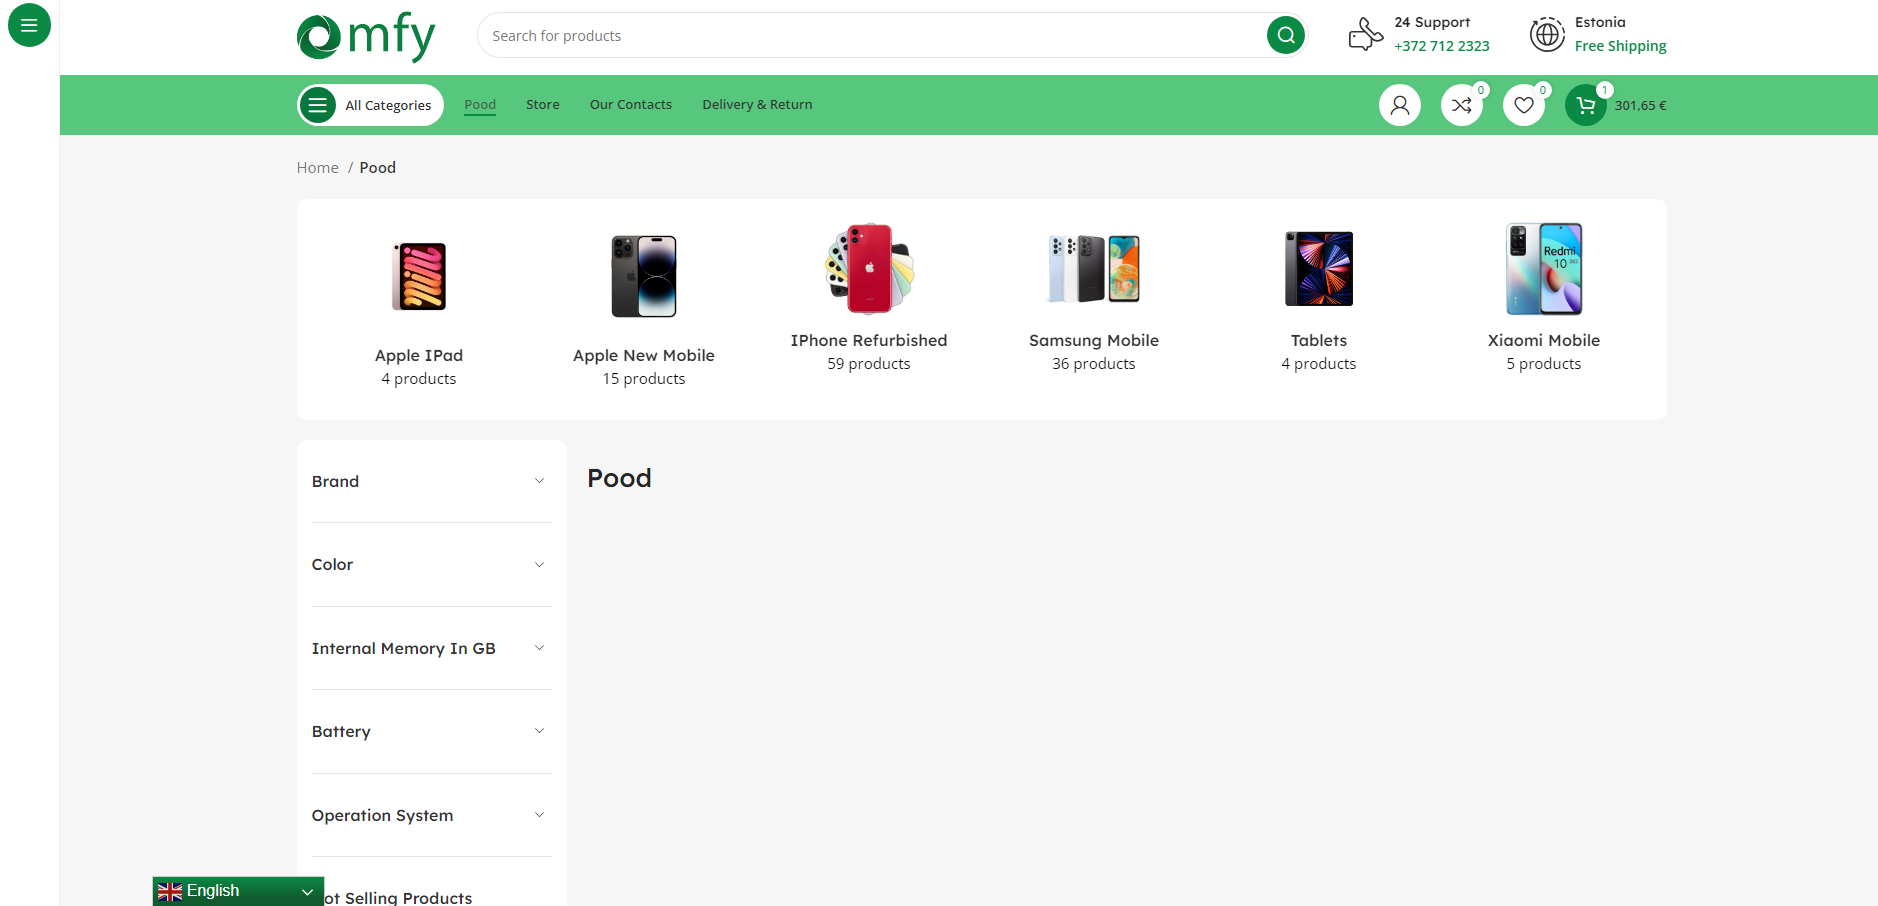Screen dimensions: 1878x906
Task: Click the UK flag language icon
Action: 170,891
